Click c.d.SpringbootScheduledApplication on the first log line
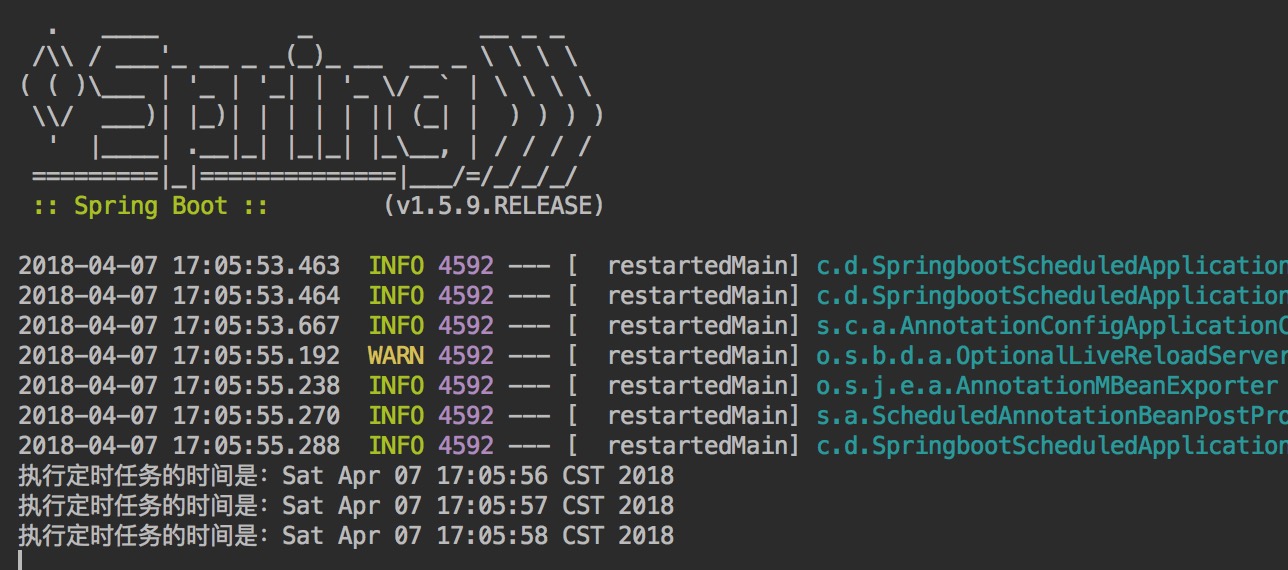Image resolution: width=1288 pixels, height=570 pixels. tap(1052, 266)
